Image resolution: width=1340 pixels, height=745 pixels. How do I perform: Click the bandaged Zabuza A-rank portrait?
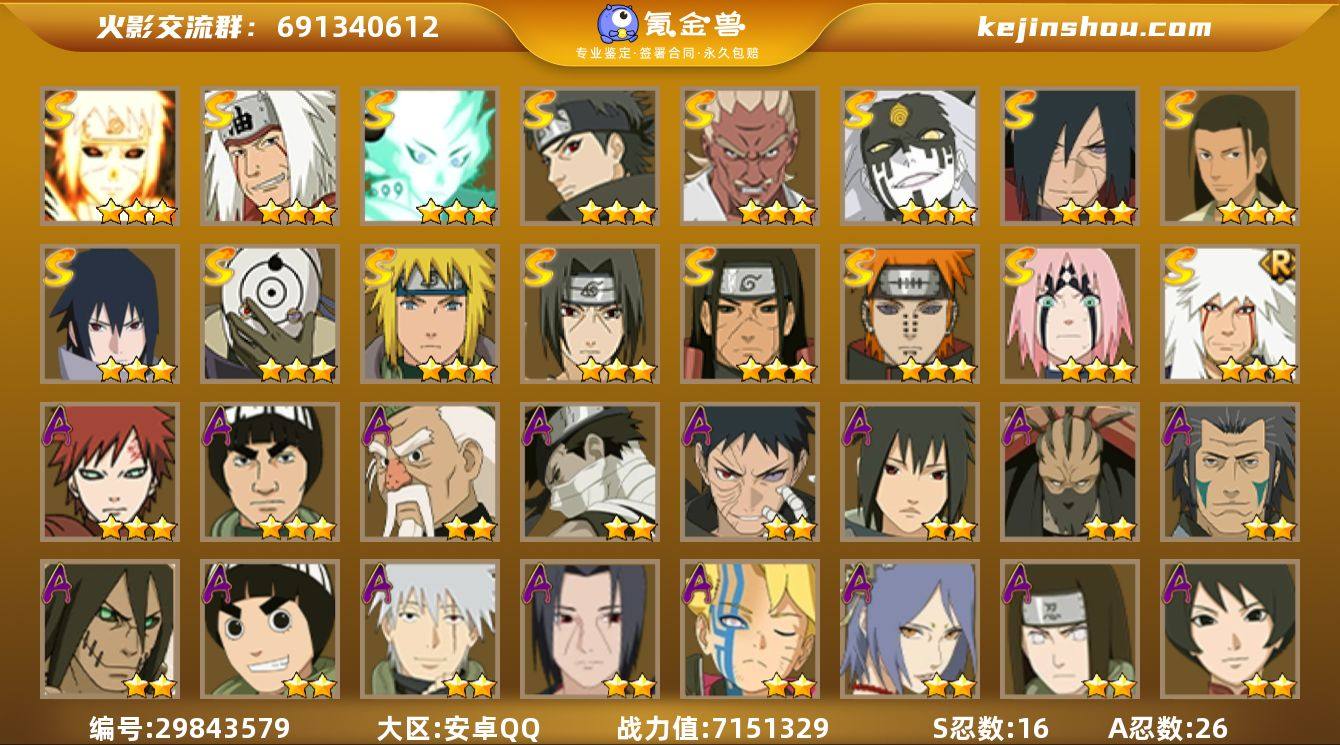[589, 471]
